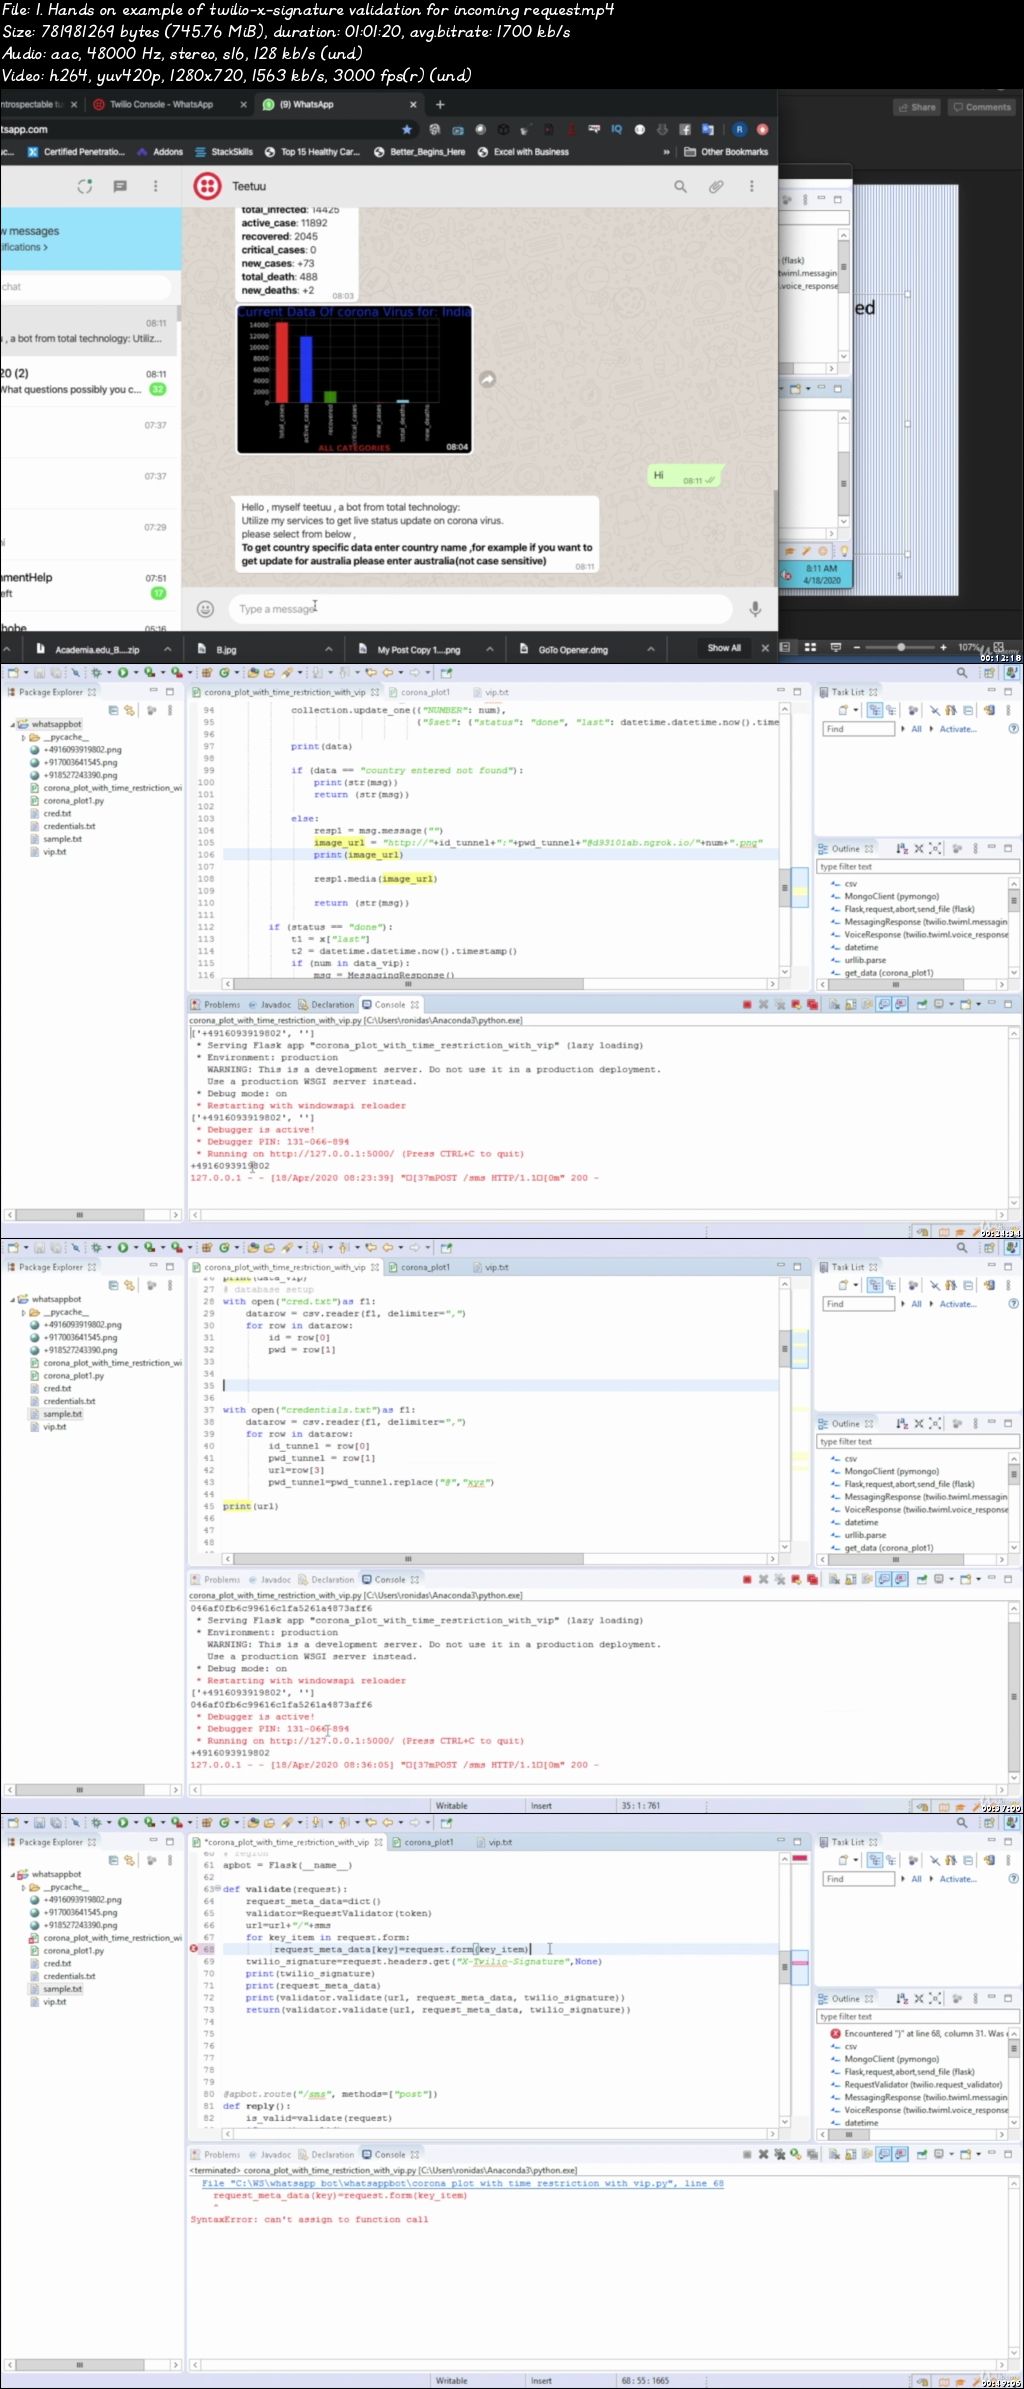The width and height of the screenshot is (1024, 2389).
Task: Select sample.txt in the cred.txt Package Explorer
Action: (55, 1414)
